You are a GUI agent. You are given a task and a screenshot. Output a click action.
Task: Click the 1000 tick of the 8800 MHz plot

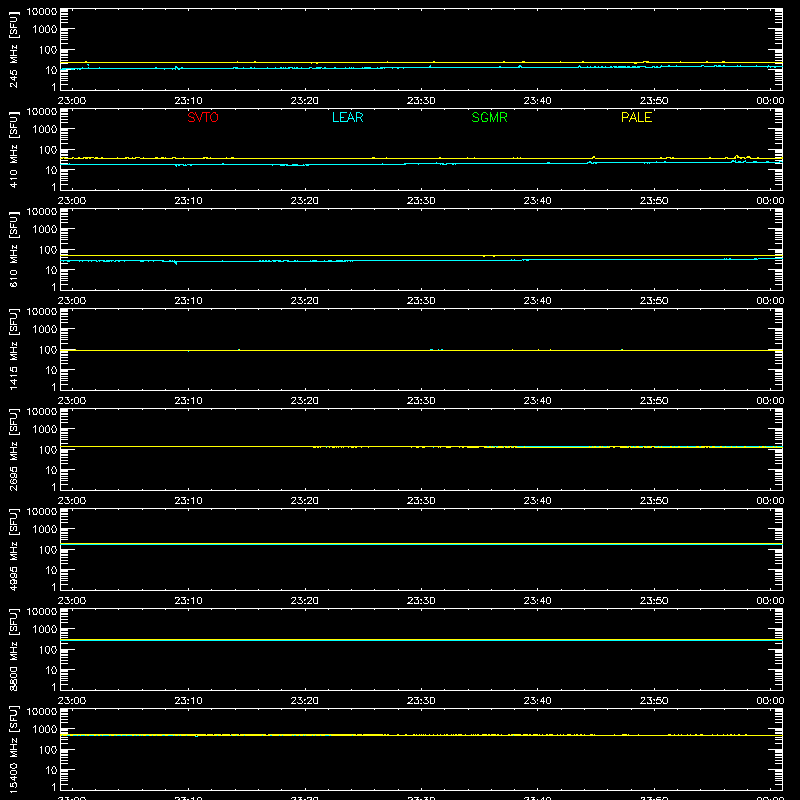pos(45,630)
